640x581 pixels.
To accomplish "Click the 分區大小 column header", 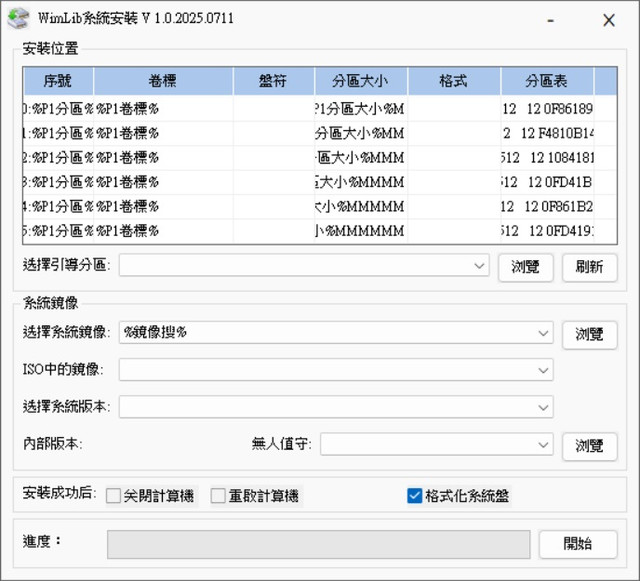I will point(361,81).
